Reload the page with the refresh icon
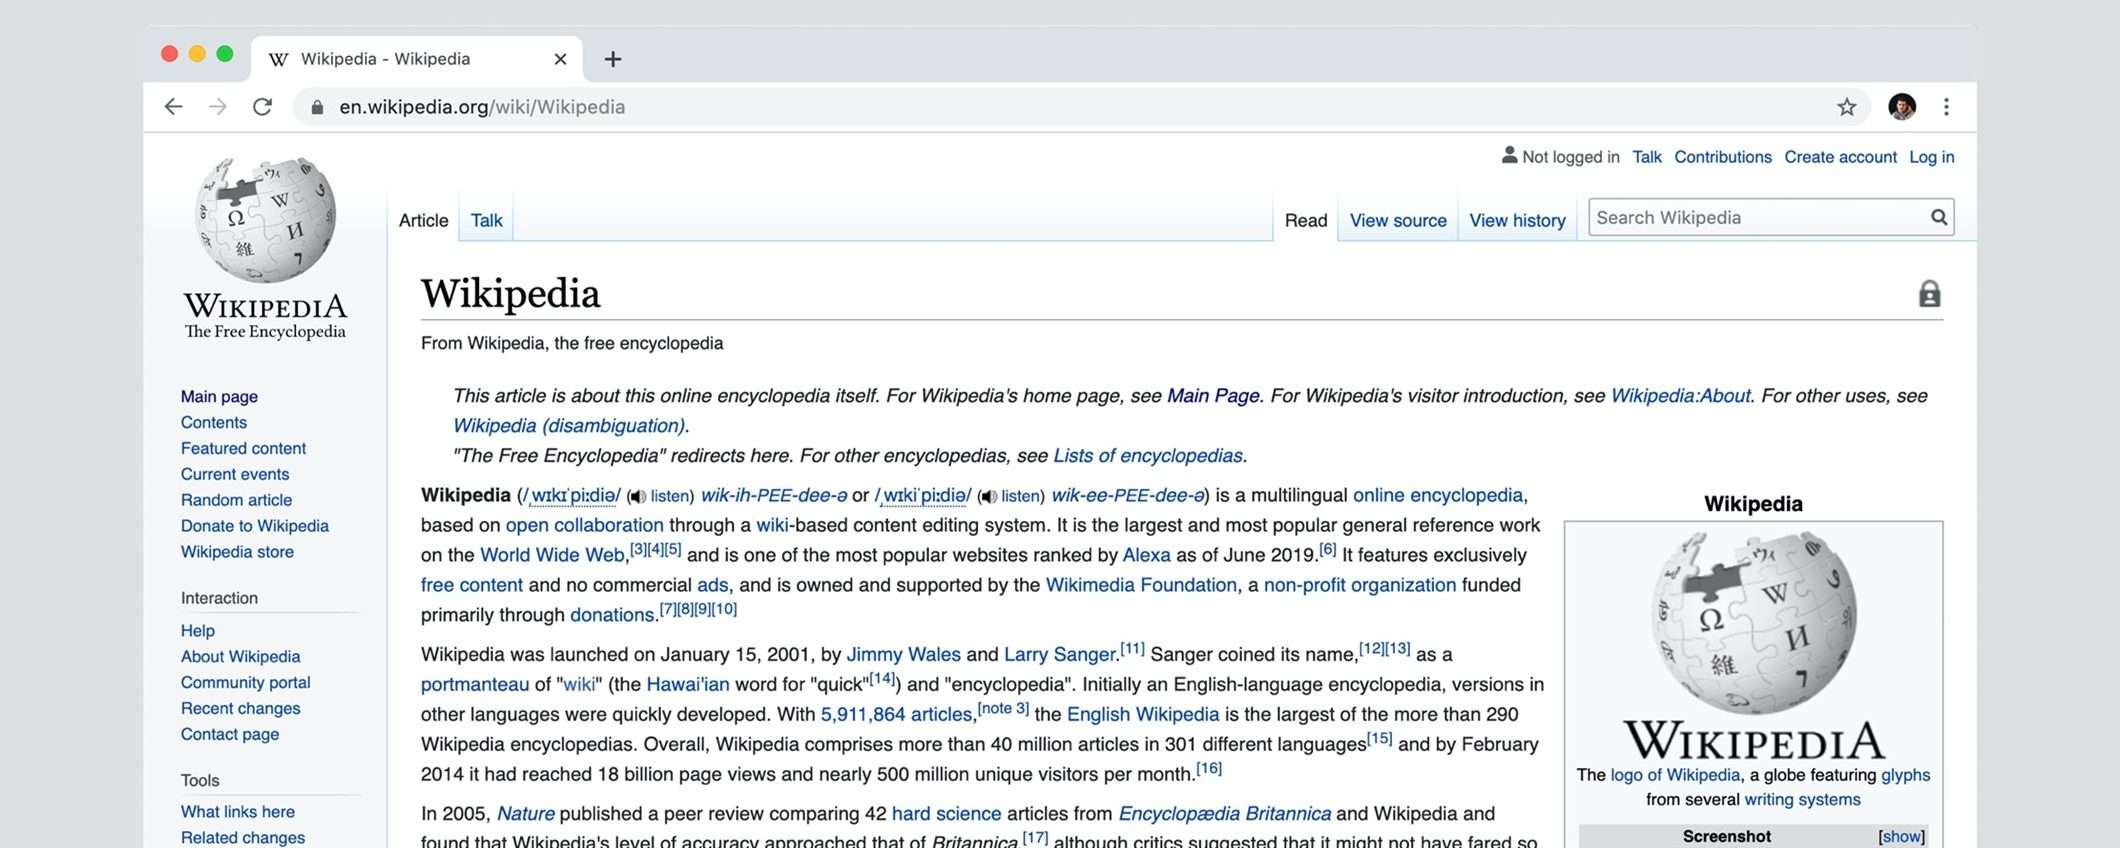This screenshot has width=2120, height=848. tap(262, 107)
